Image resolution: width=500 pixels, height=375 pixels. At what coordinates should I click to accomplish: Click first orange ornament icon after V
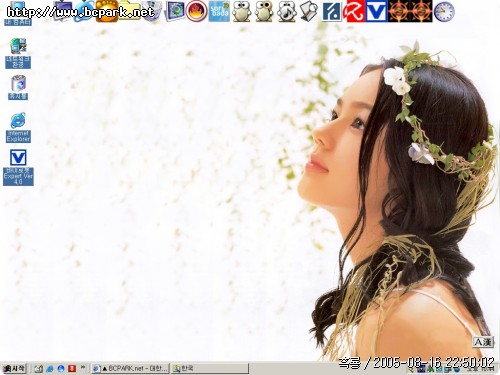click(399, 11)
